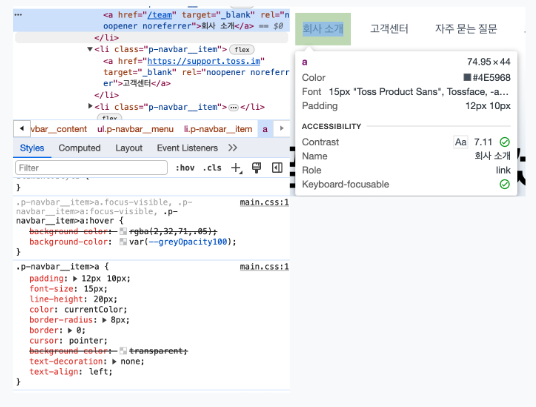Show more panel tabs via double chevron
This screenshot has width=536, height=407.
tap(233, 148)
